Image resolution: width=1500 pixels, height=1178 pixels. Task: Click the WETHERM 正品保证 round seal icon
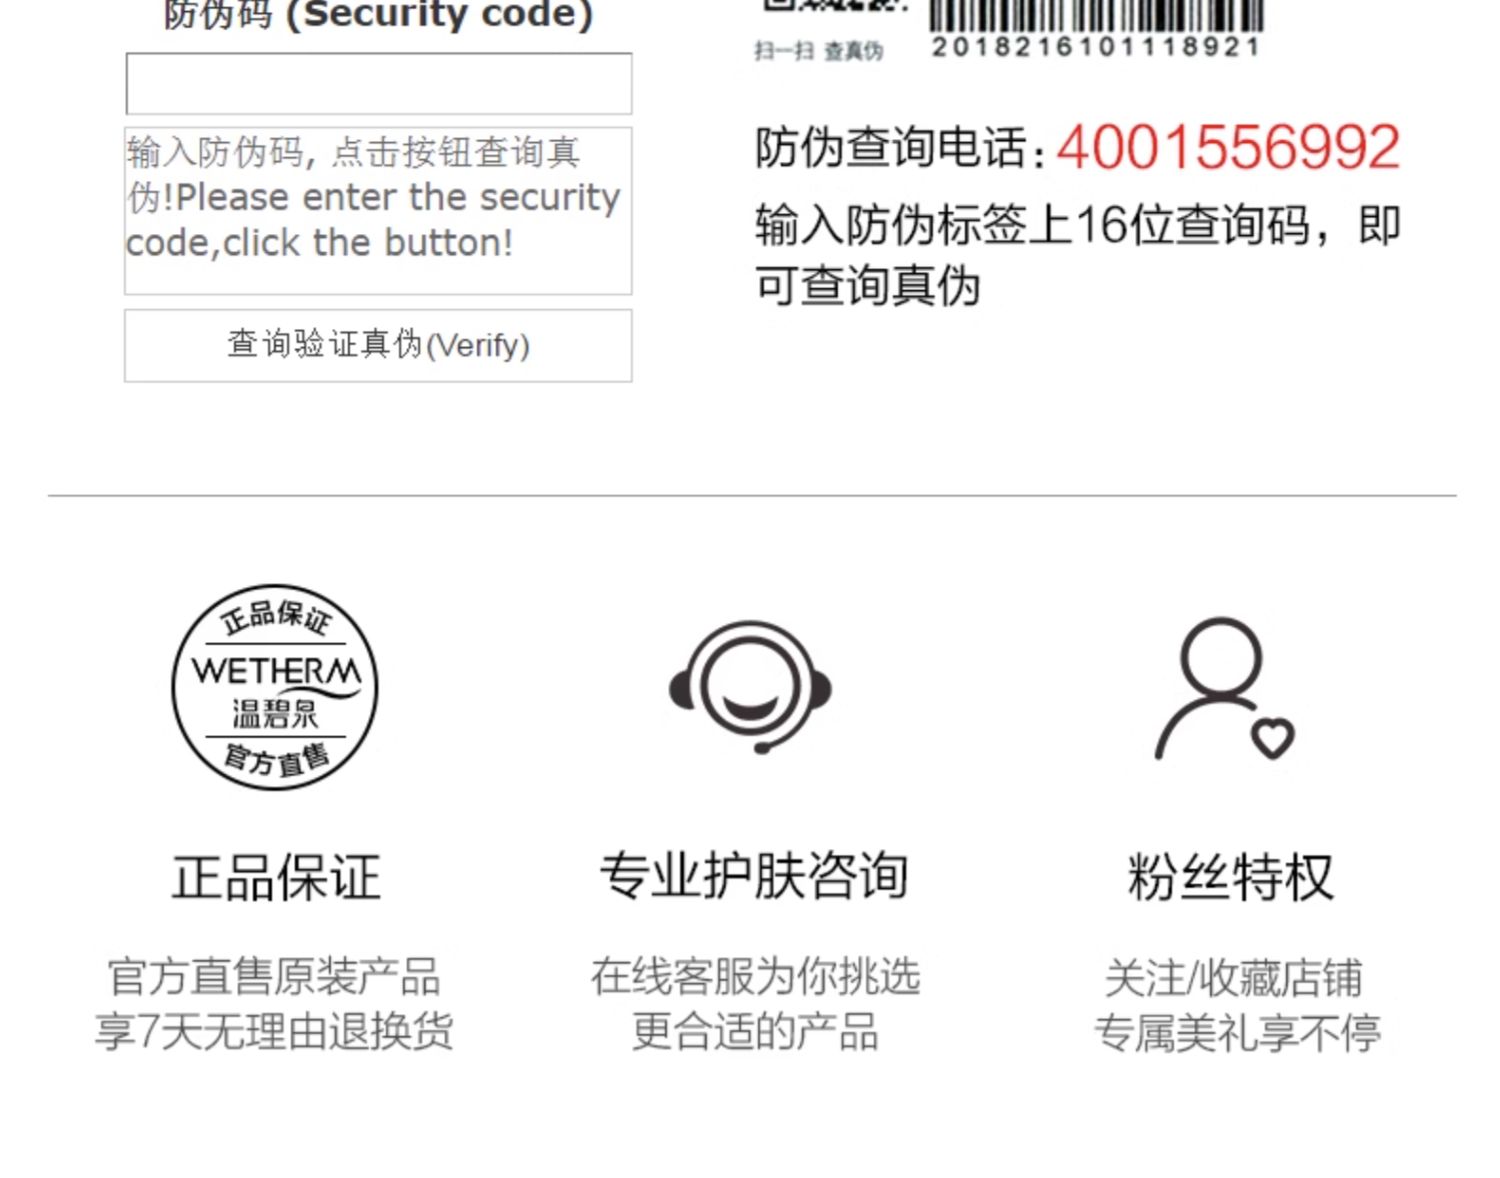pyautogui.click(x=275, y=688)
